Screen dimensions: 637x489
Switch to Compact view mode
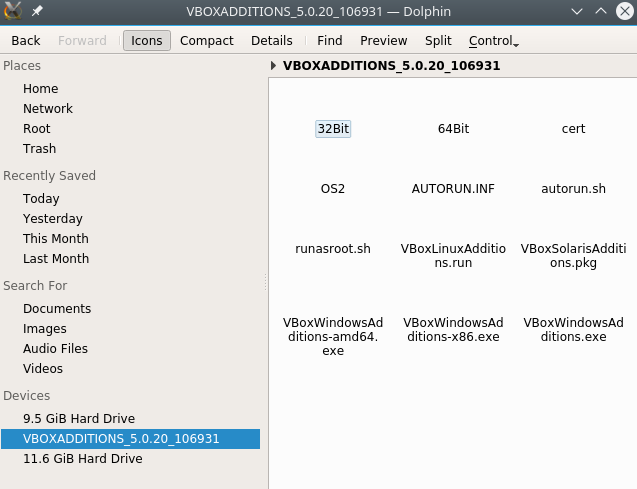[206, 41]
